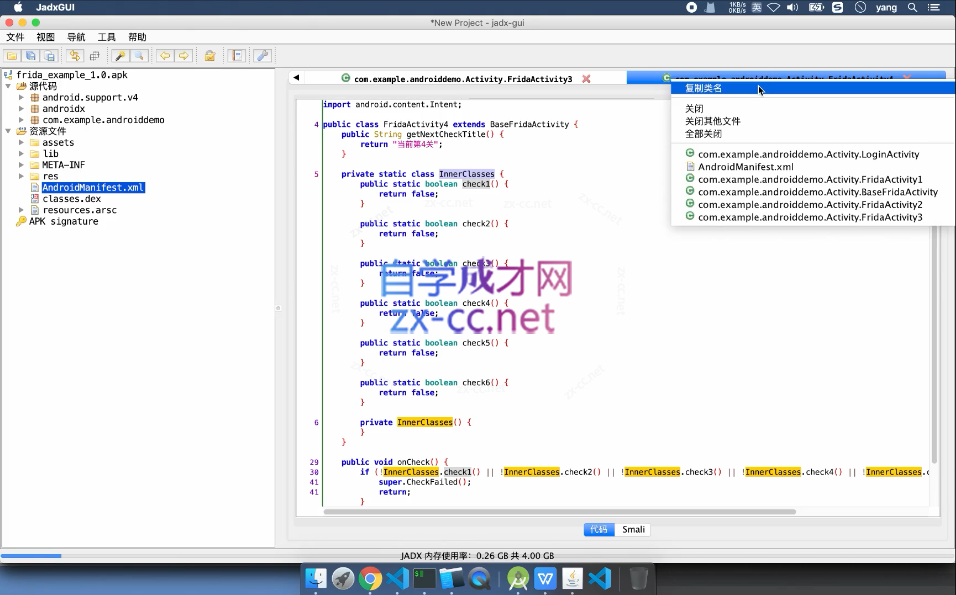The image size is (956, 595).
Task: Expand the resources.arsc node
Action: point(21,210)
